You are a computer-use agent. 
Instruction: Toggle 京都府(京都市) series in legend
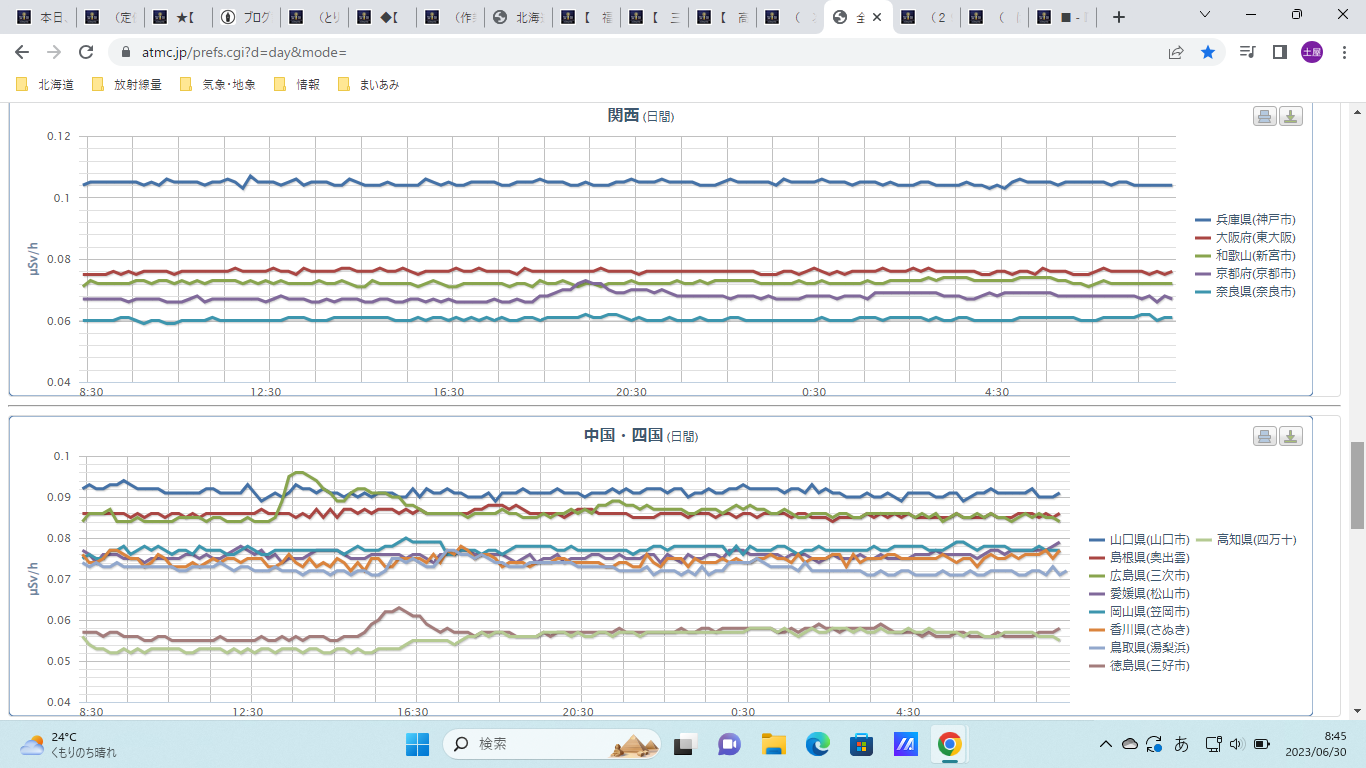click(1245, 273)
